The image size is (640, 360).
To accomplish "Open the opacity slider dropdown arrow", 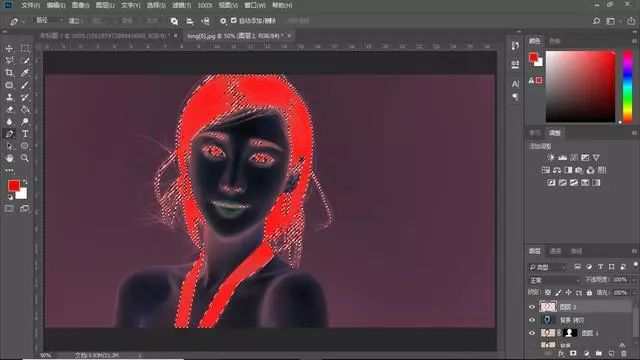I will pos(634,280).
